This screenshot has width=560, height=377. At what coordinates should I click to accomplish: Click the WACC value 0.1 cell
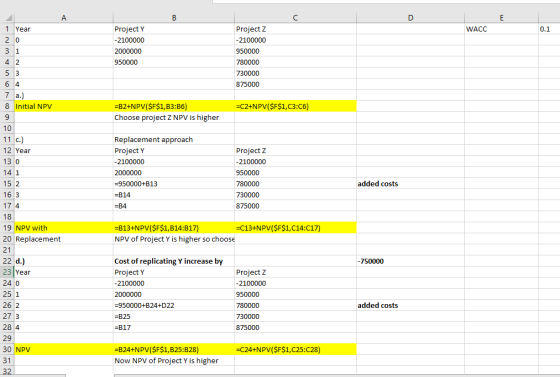click(x=549, y=29)
